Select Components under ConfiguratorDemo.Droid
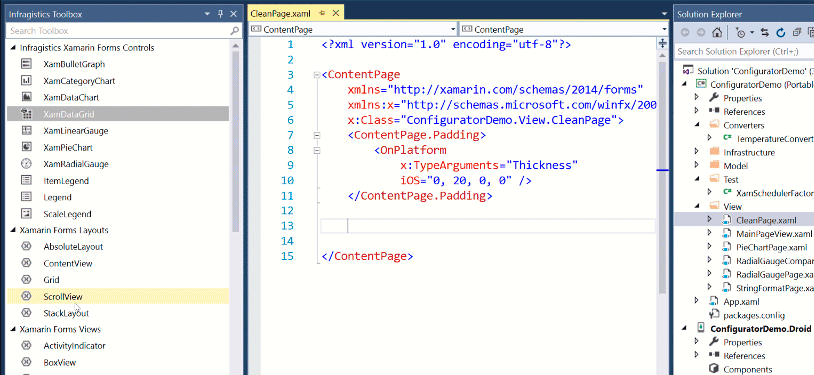The width and height of the screenshot is (814, 375). pos(748,369)
